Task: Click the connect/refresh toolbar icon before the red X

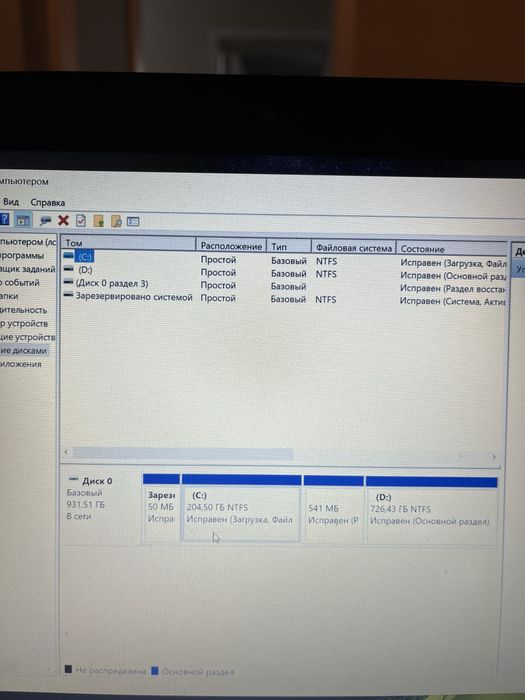Action: tap(46, 220)
